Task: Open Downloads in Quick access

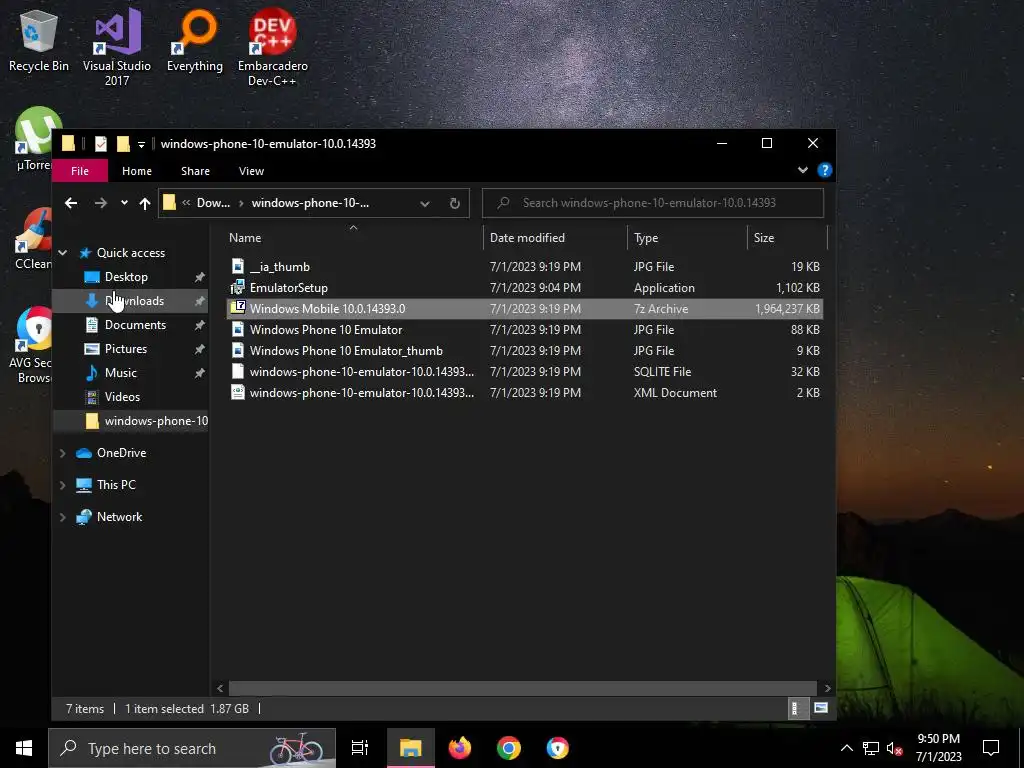Action: 134,301
